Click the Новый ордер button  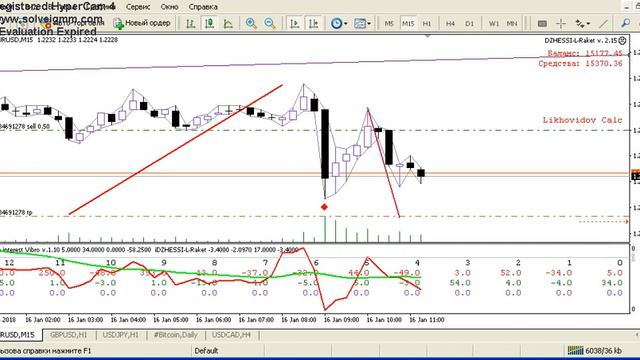click(x=142, y=23)
